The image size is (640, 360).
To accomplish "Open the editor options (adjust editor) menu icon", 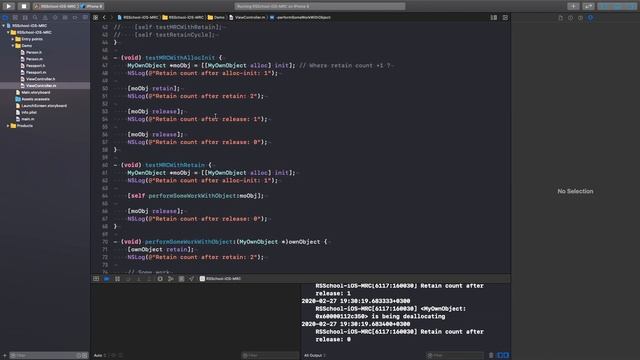I will [x=494, y=18].
